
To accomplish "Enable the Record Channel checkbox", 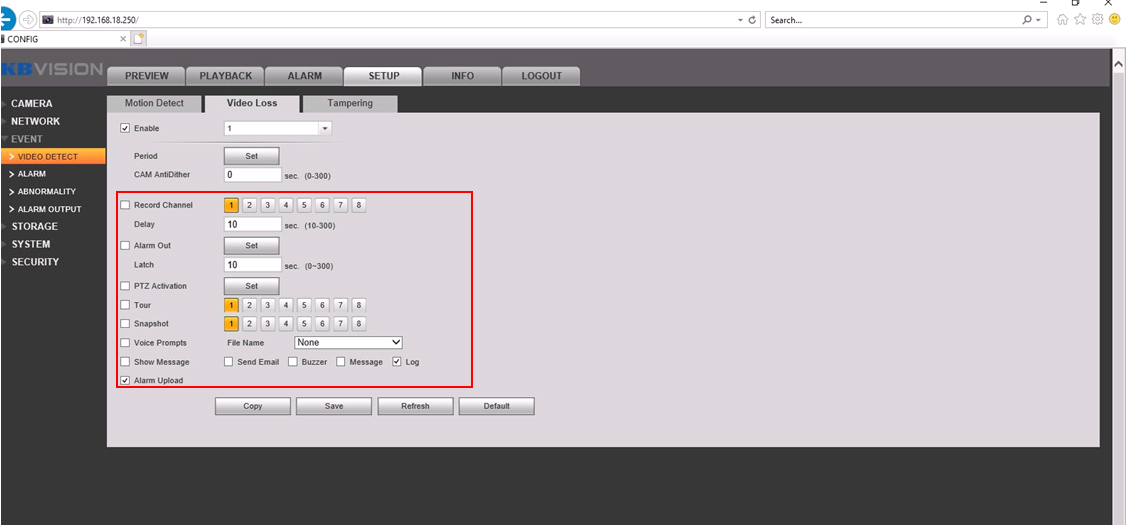I will [x=125, y=205].
